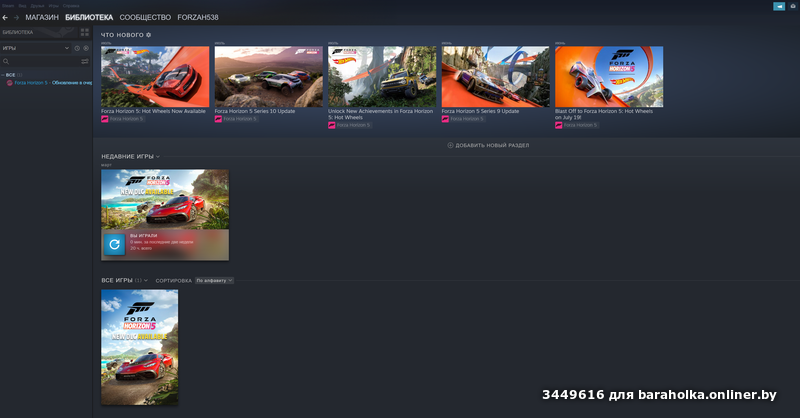Viewport: 800px width, 418px height.
Task: Open advanced filter options icon in search bar
Action: click(x=85, y=61)
